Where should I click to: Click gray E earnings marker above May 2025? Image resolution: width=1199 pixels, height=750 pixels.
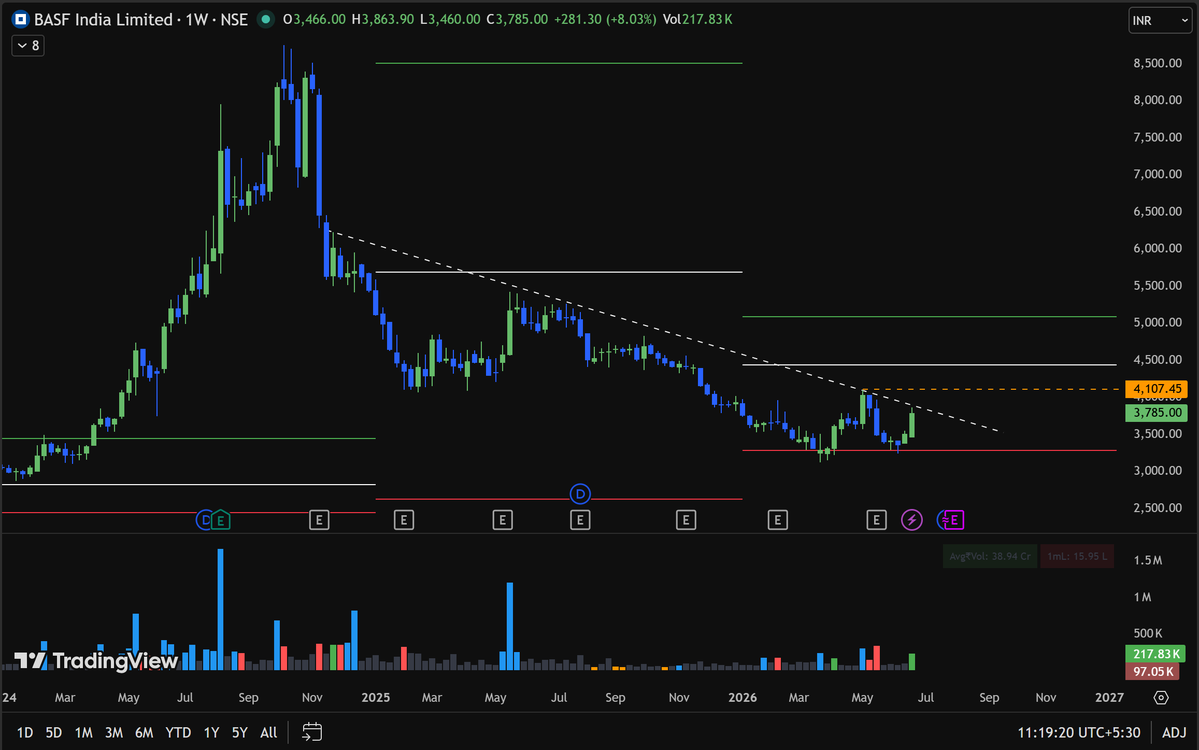pos(502,520)
